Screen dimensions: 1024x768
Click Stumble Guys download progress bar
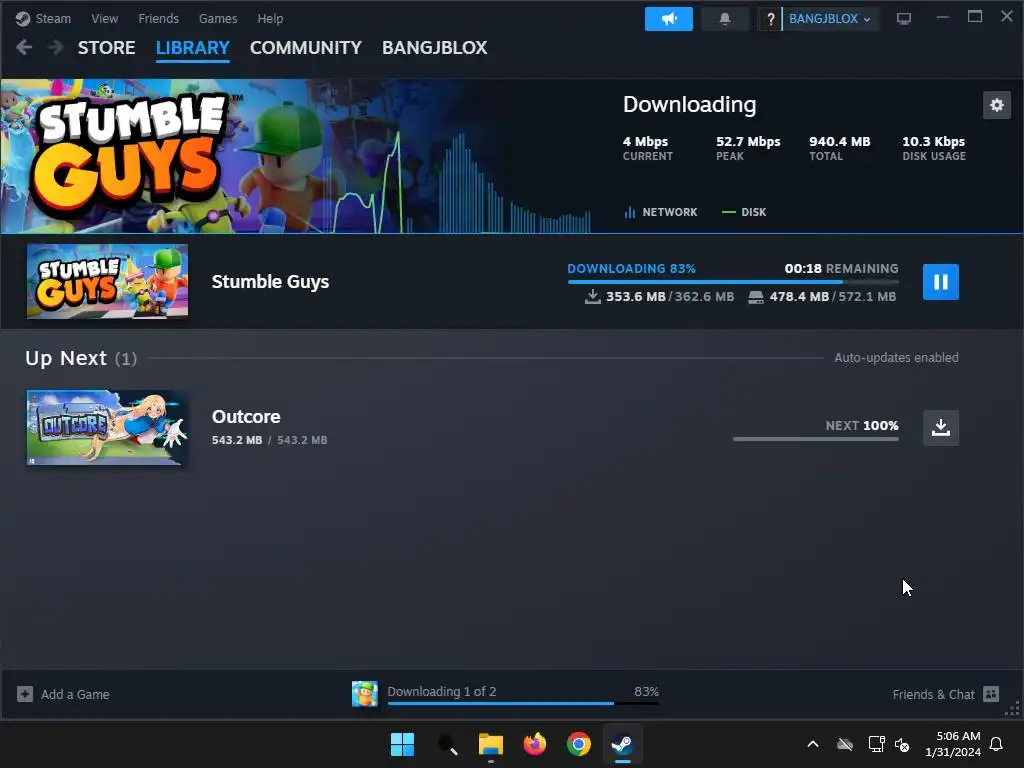tap(733, 281)
